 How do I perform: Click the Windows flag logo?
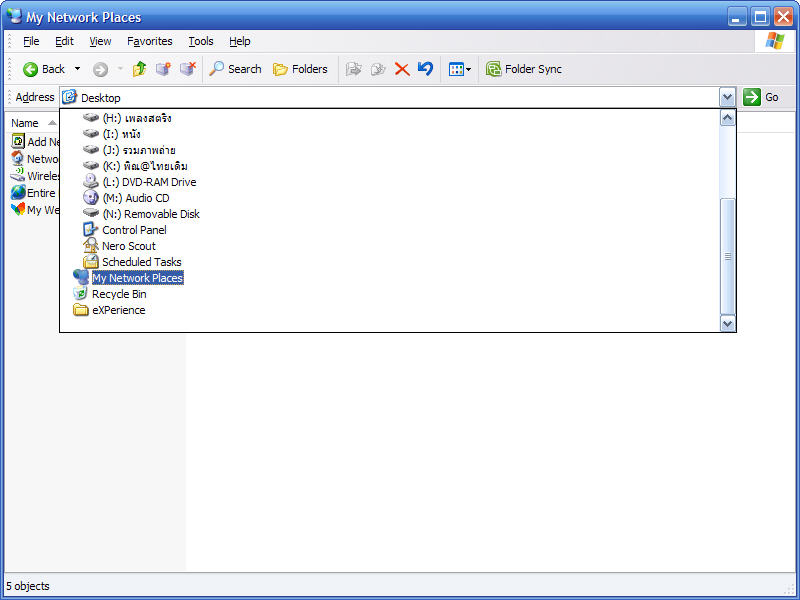(x=775, y=41)
